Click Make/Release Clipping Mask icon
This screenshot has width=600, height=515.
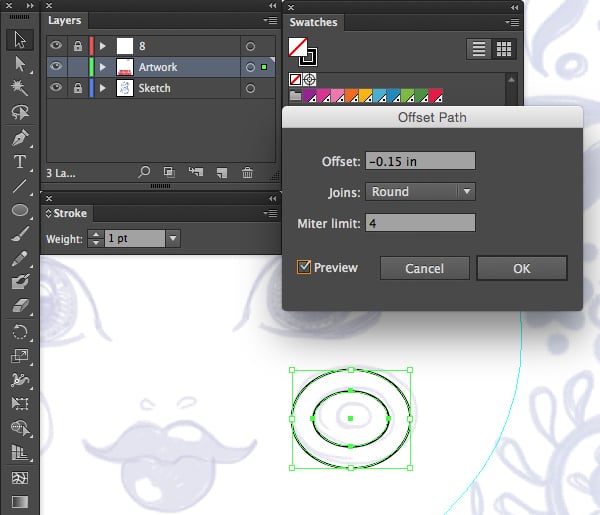pos(169,173)
